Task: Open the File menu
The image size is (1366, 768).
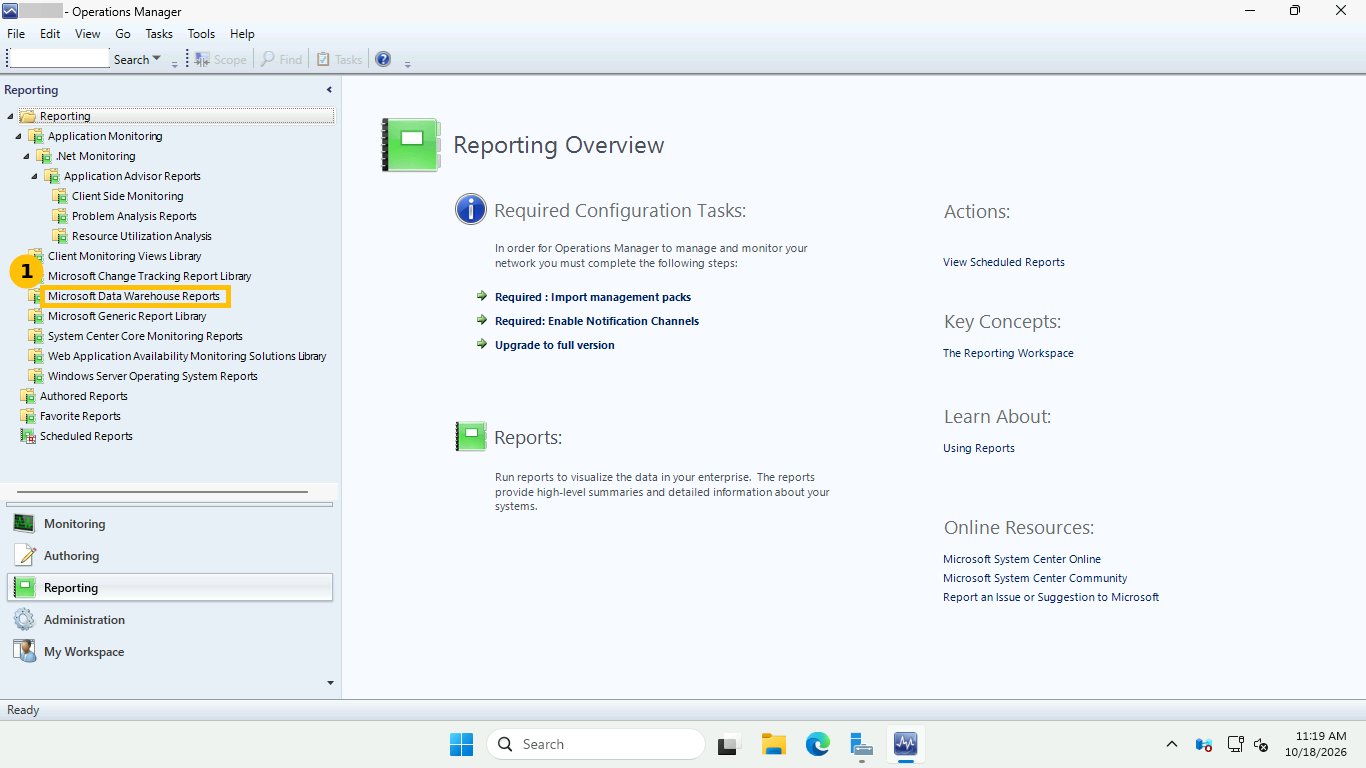Action: coord(16,34)
